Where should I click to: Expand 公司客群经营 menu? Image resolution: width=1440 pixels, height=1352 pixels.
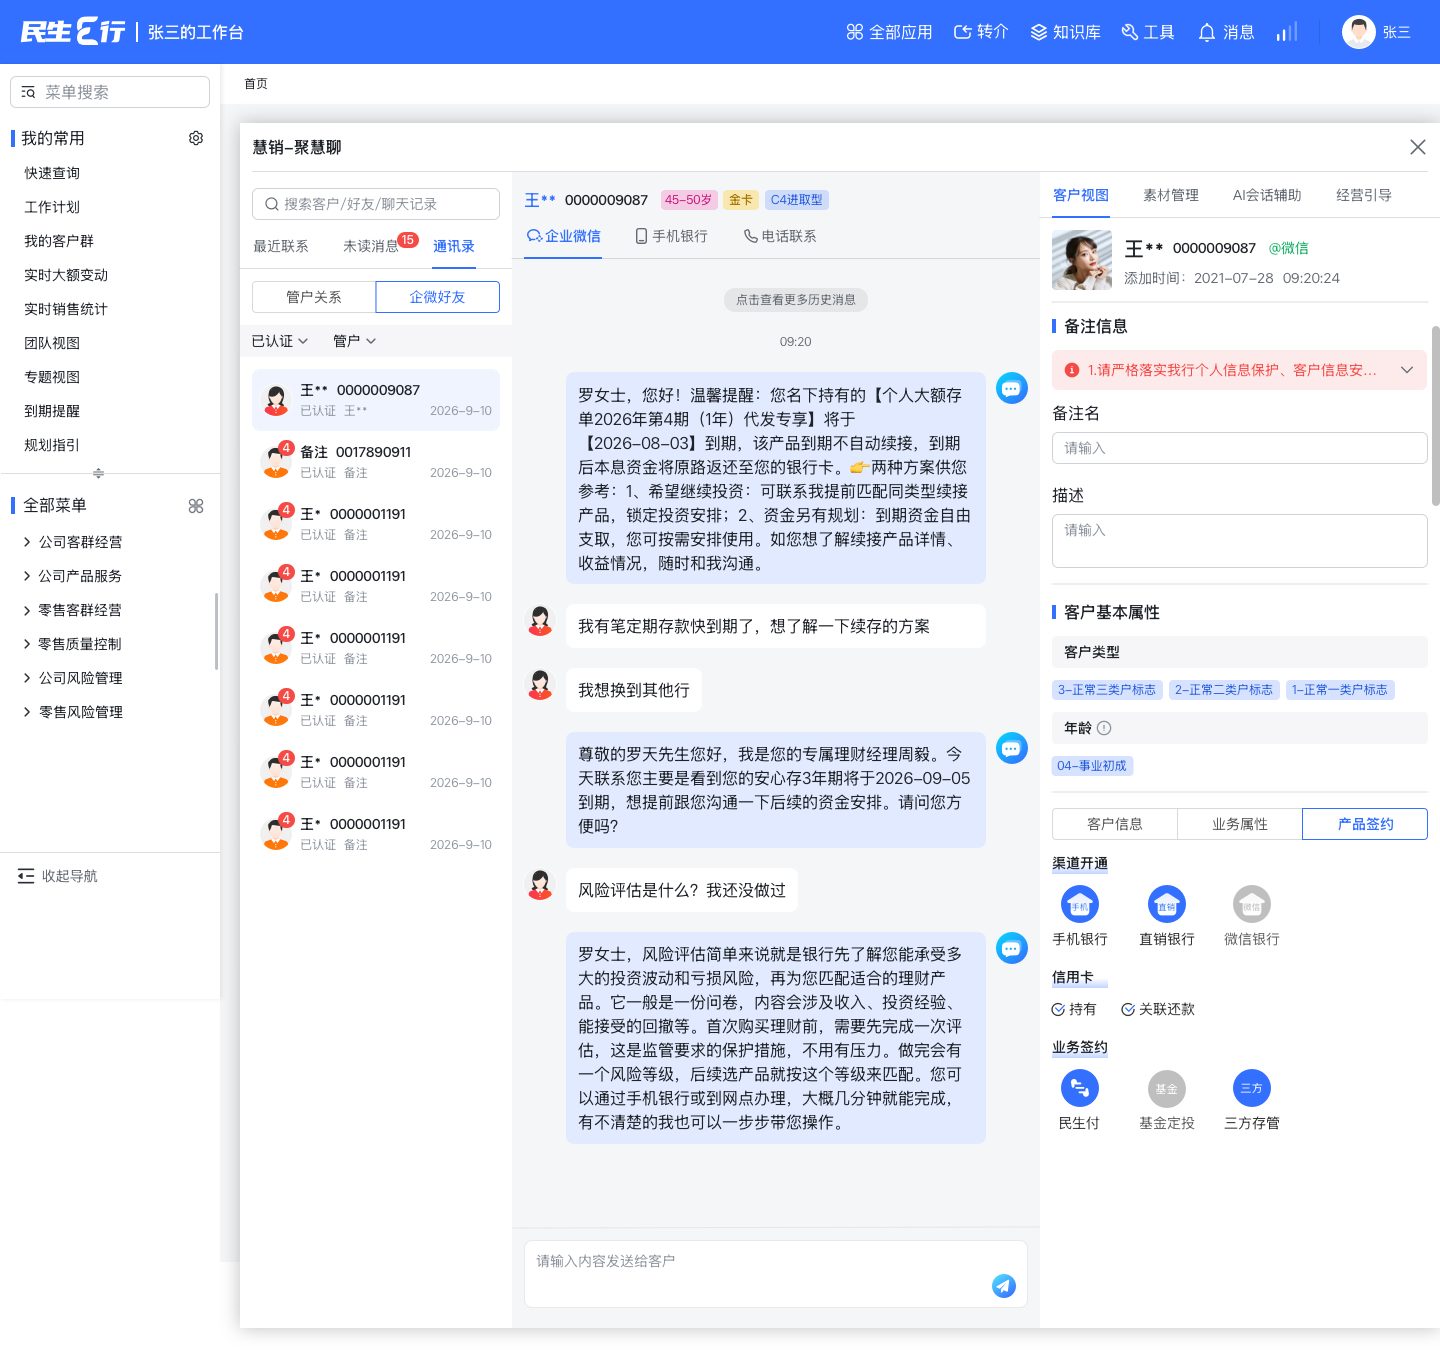(72, 542)
